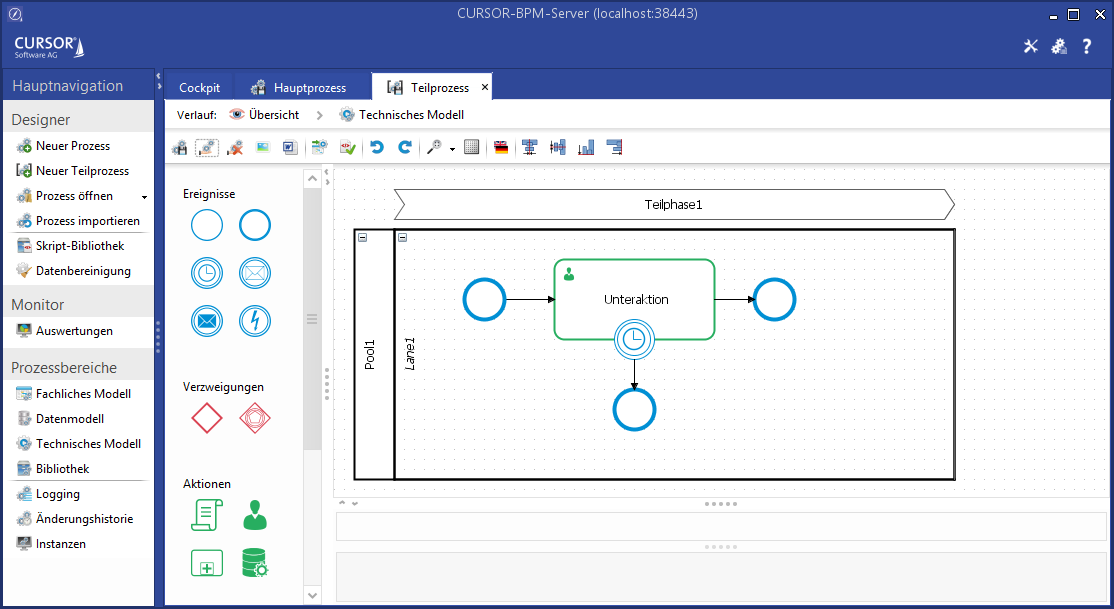Open the zoom magnifier dropdown arrow
Screen dimensions: 1114x609
click(452, 149)
